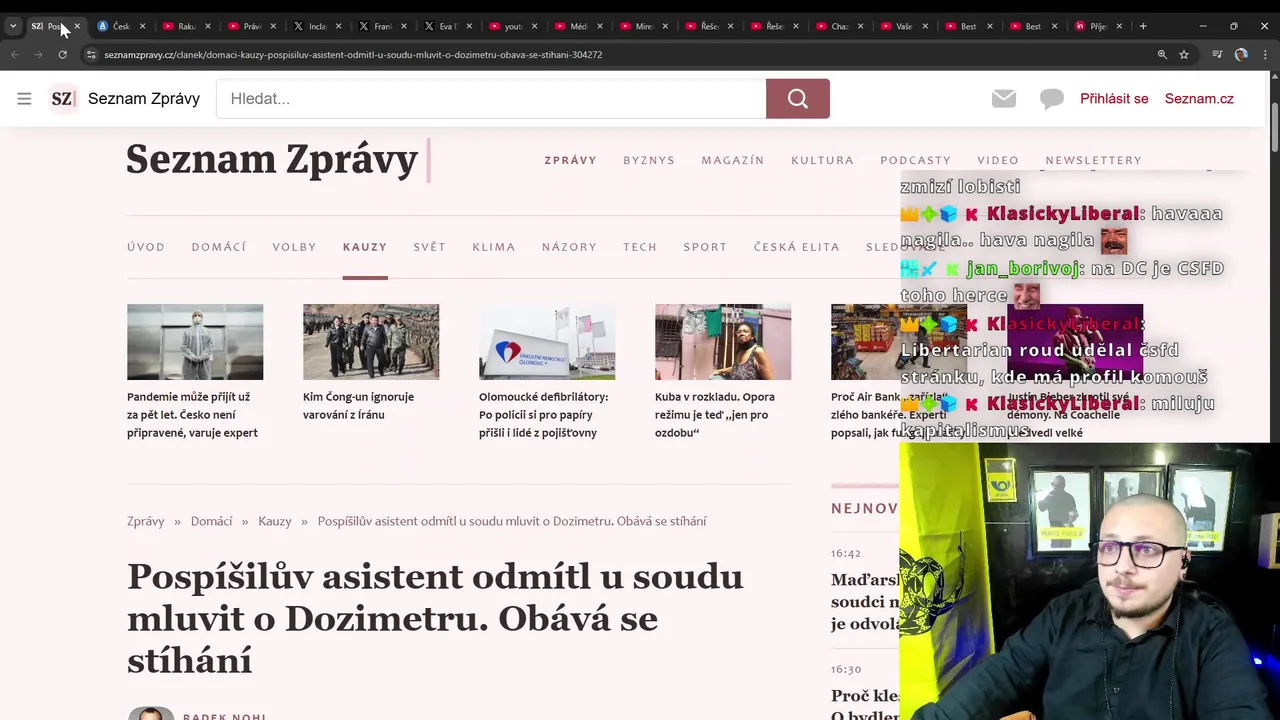Open the BYZNYS section in top menu
The height and width of the screenshot is (720, 1280).
[x=649, y=160]
